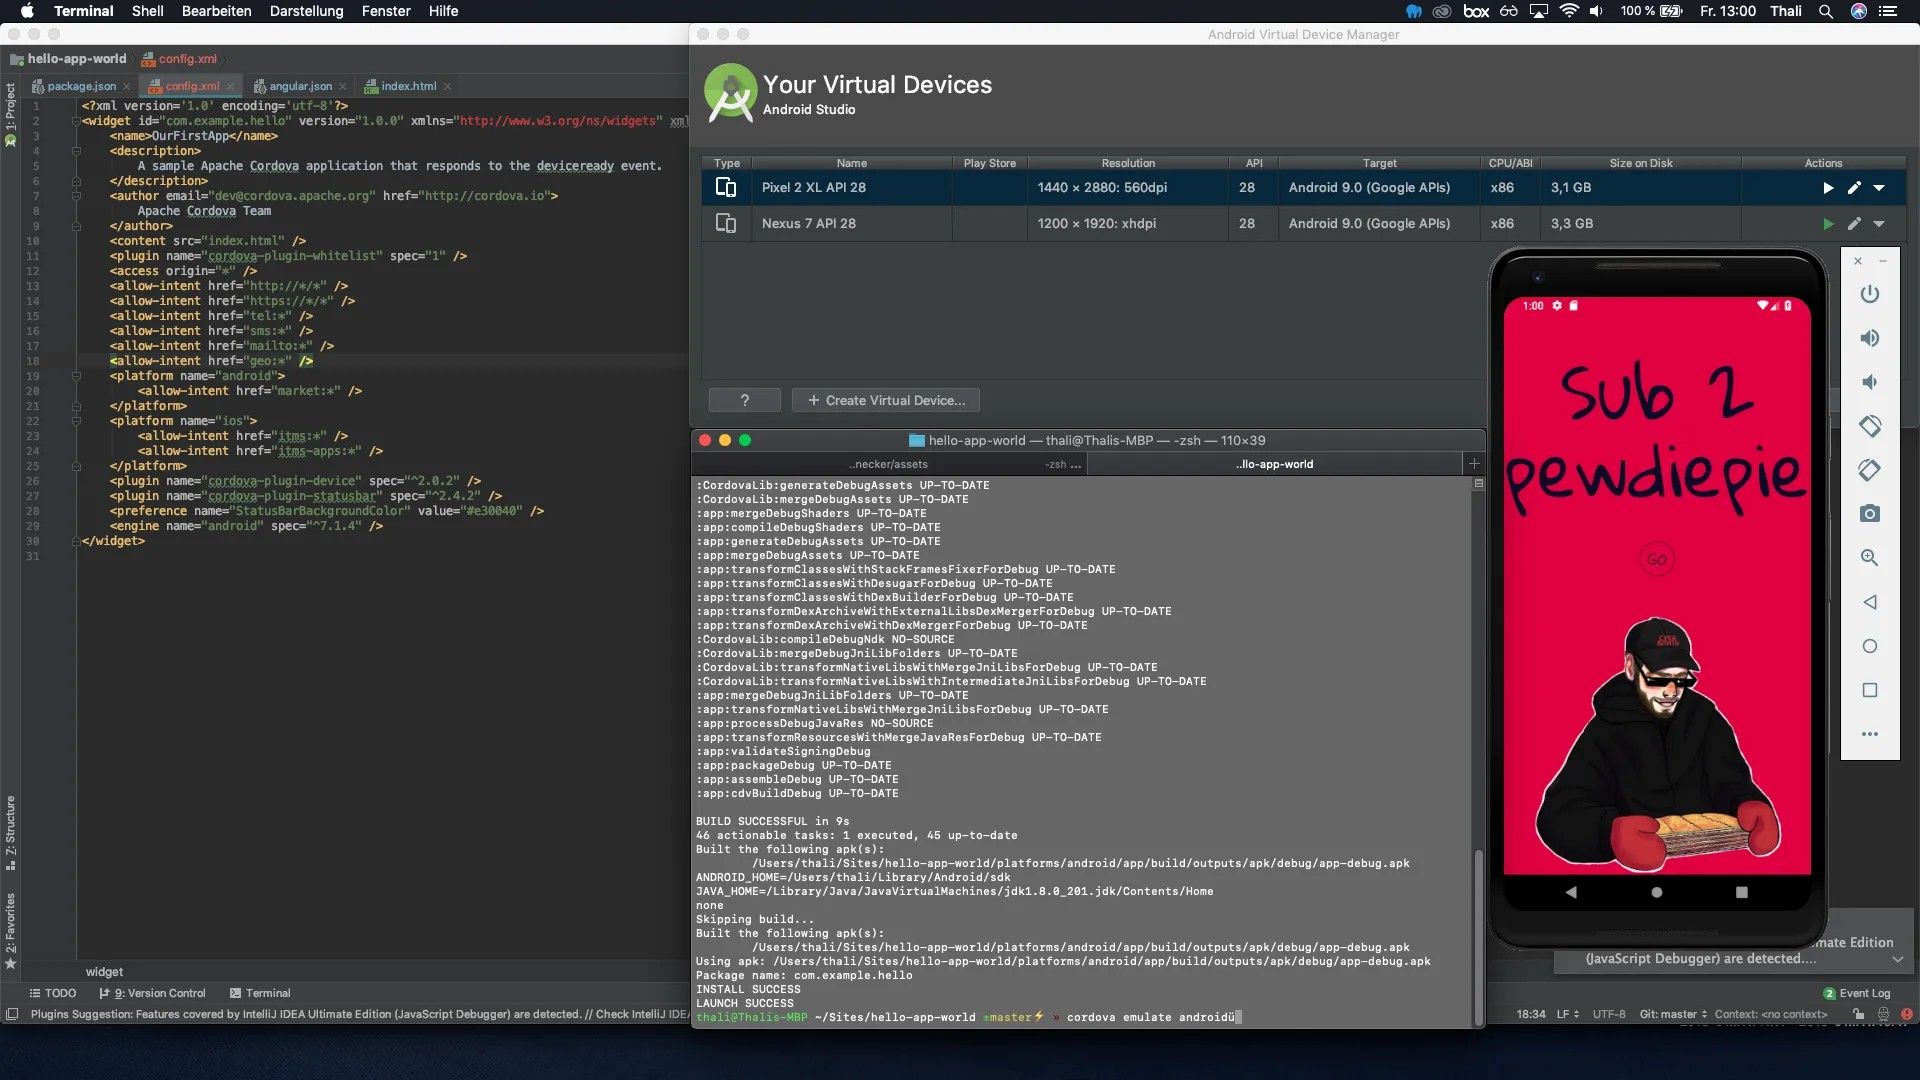Screen dimensions: 1920x1080
Task: Increase emulator volume with volume up icon
Action: click(1869, 338)
